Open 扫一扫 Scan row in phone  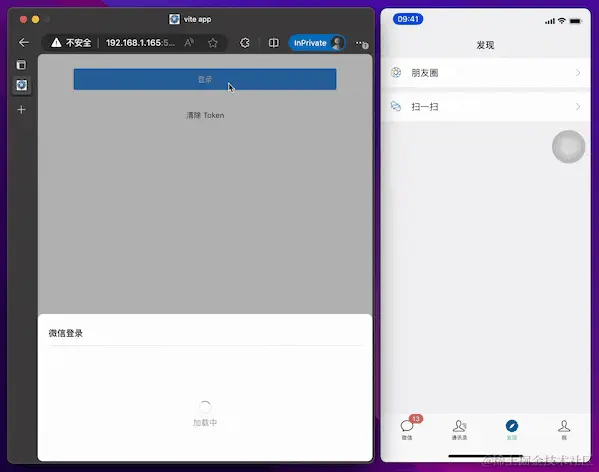click(x=485, y=107)
